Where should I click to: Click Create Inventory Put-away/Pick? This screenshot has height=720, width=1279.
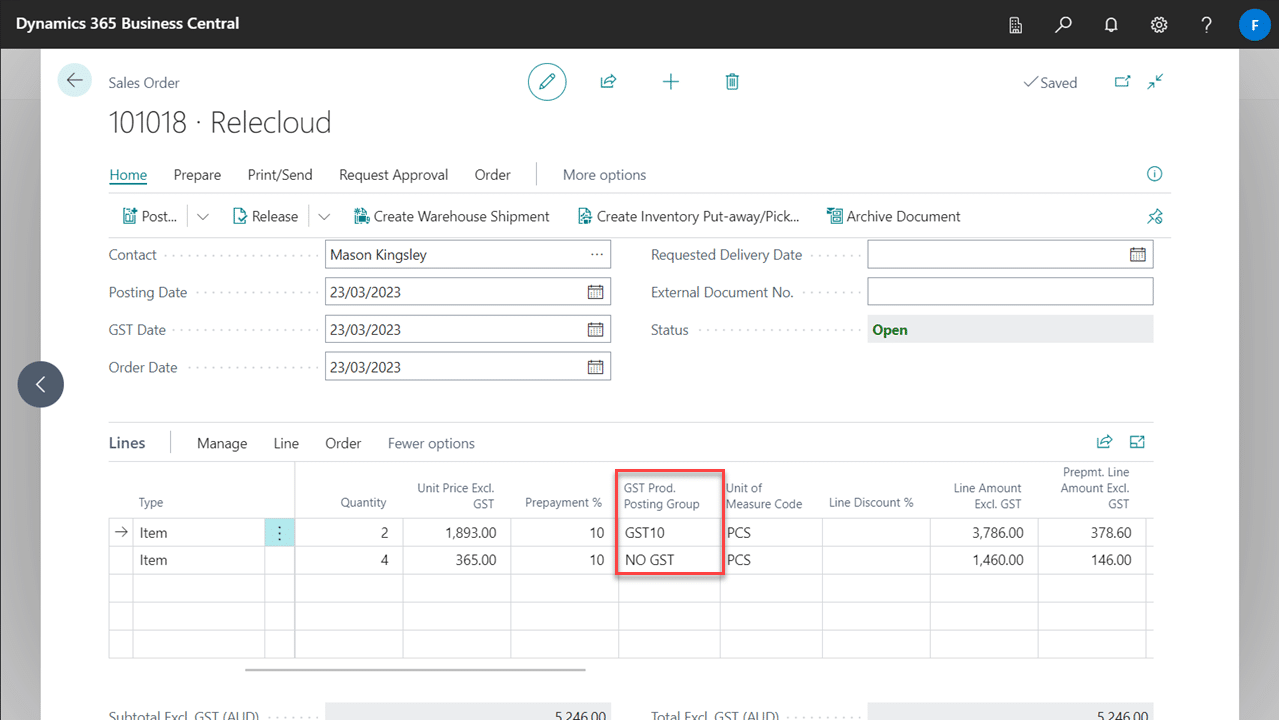[x=689, y=216]
